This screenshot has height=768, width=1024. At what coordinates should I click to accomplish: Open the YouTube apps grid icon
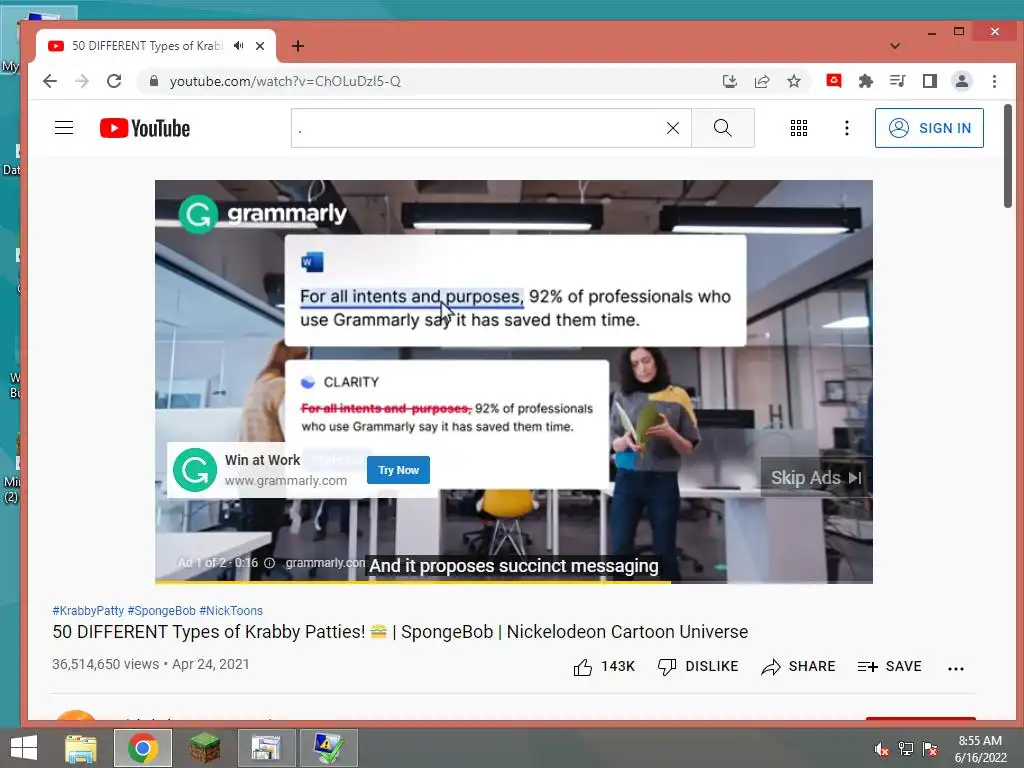(x=799, y=128)
